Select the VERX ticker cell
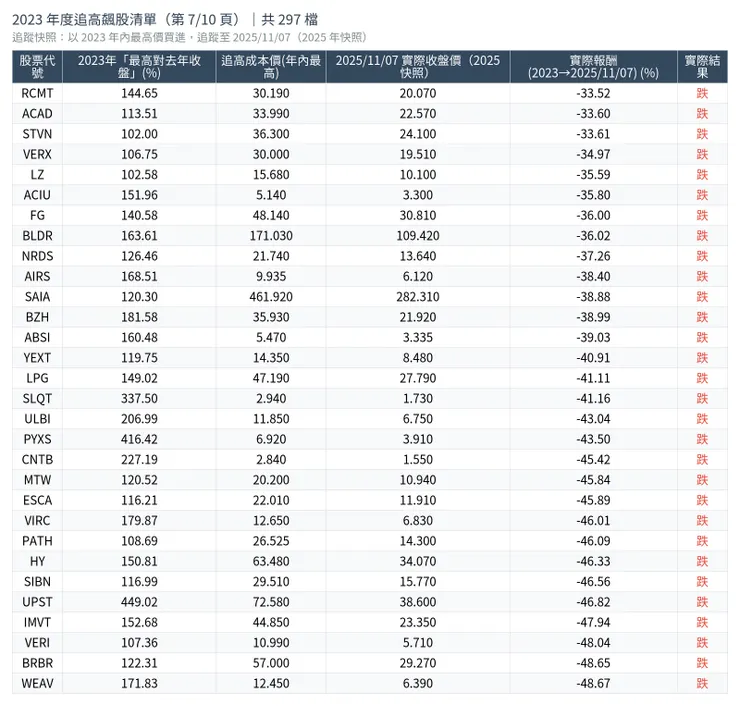Screen dimensions: 740x706 pyautogui.click(x=37, y=154)
